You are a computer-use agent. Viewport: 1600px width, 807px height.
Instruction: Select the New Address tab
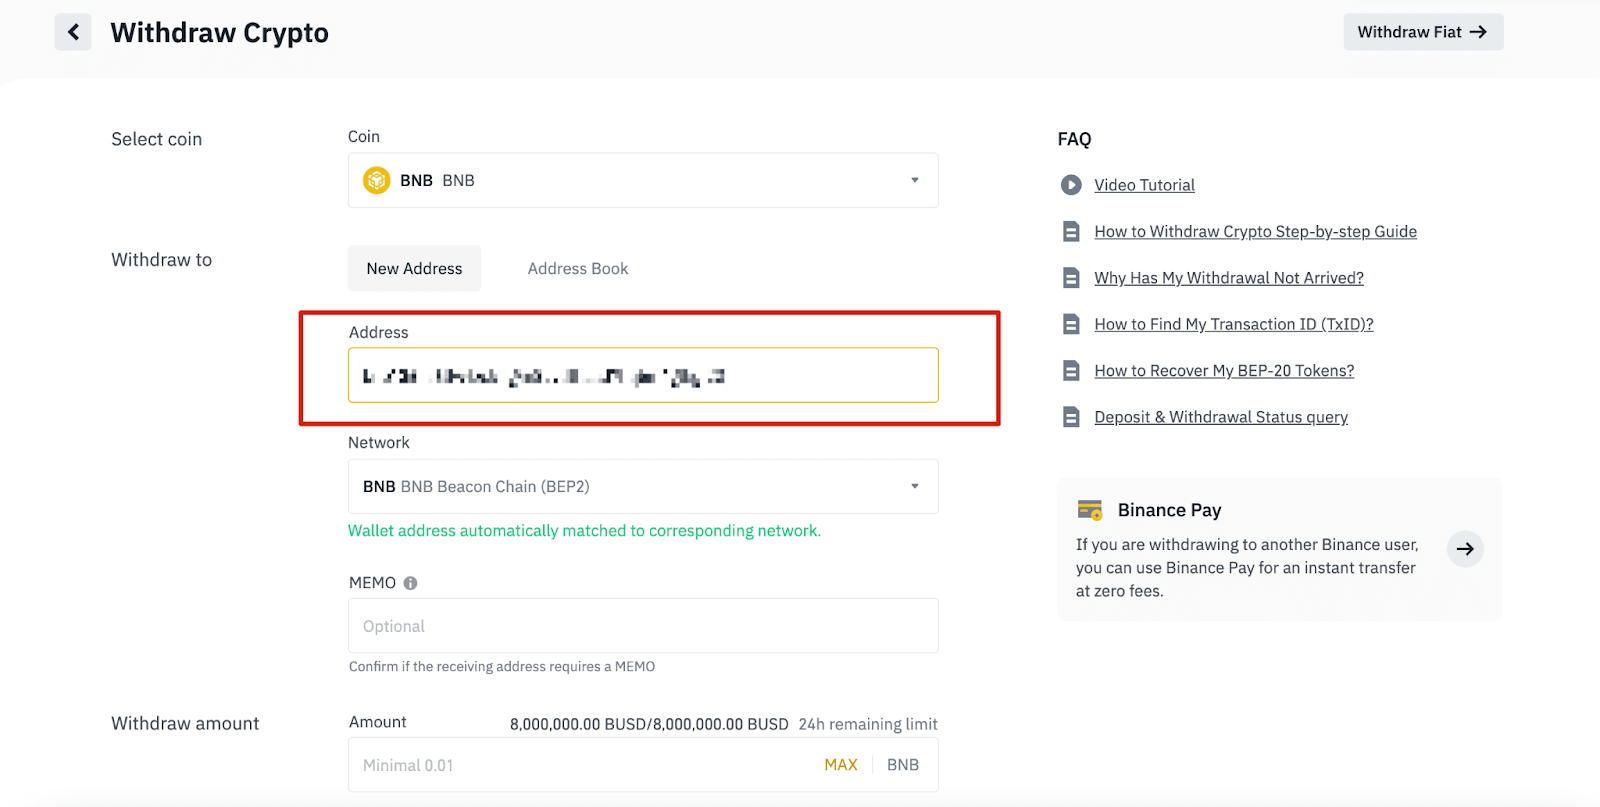click(x=414, y=268)
